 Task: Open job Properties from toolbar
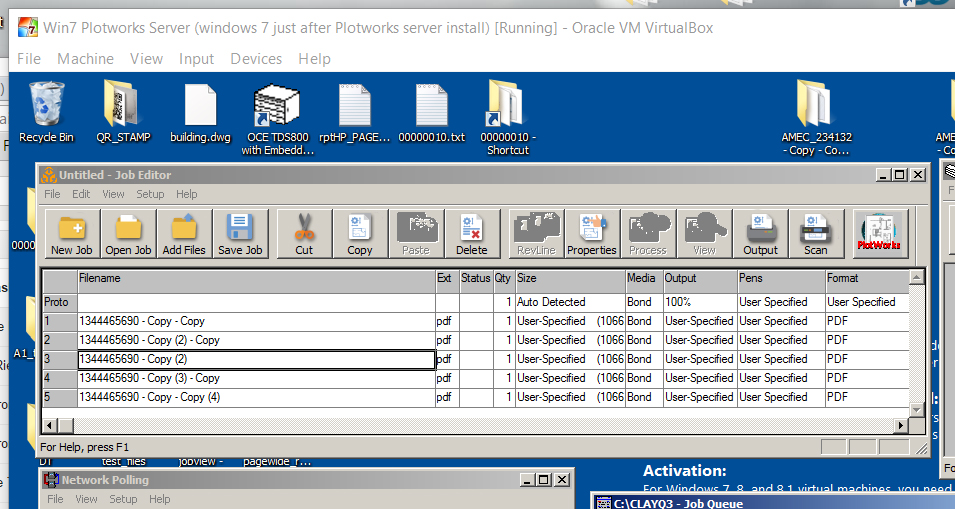(592, 234)
